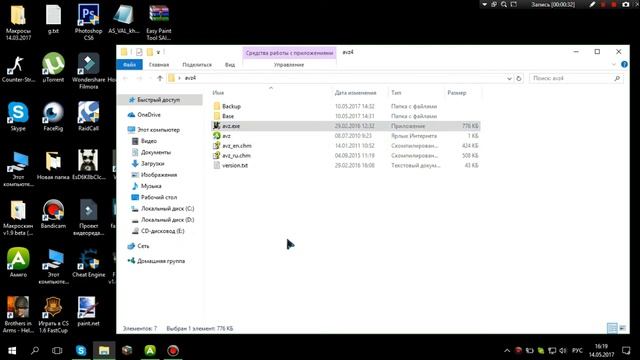Open Task View from the taskbar
This screenshot has height=360, width=640.
point(57,350)
